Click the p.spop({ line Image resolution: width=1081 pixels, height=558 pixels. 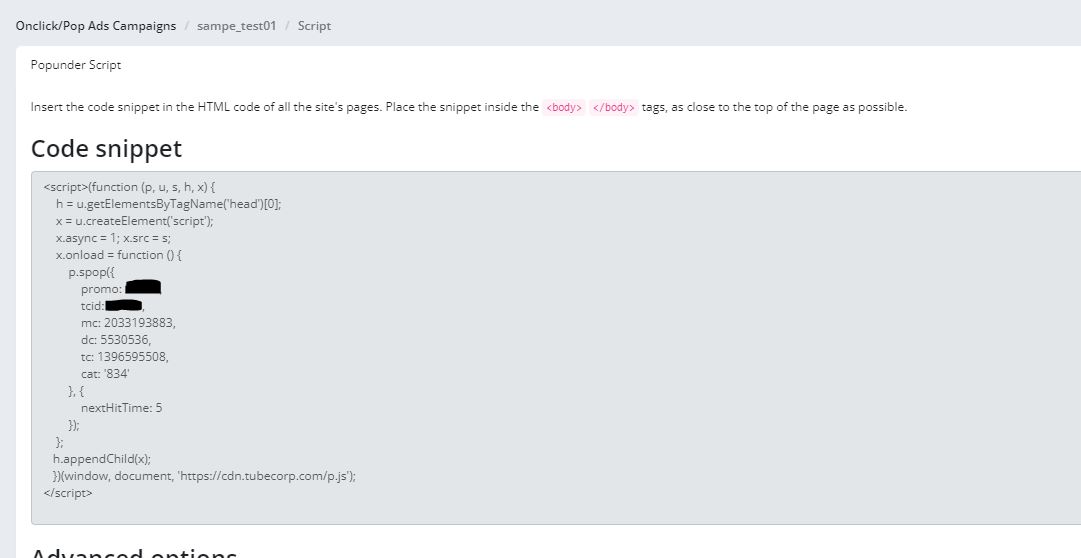[x=91, y=272]
